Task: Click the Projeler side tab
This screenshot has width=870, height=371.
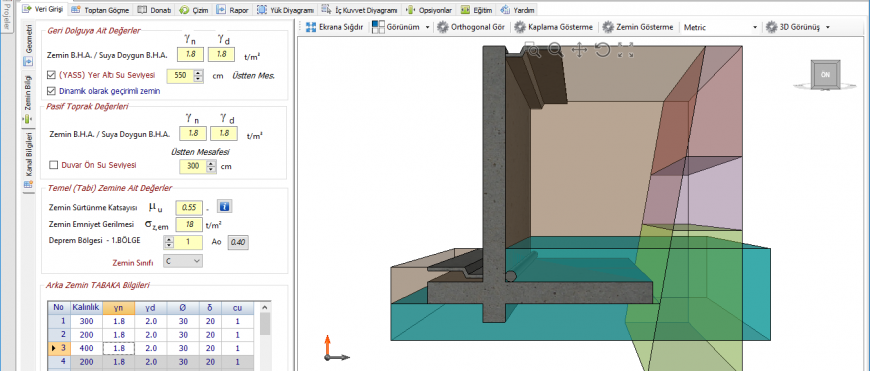Action: pyautogui.click(x=6, y=16)
